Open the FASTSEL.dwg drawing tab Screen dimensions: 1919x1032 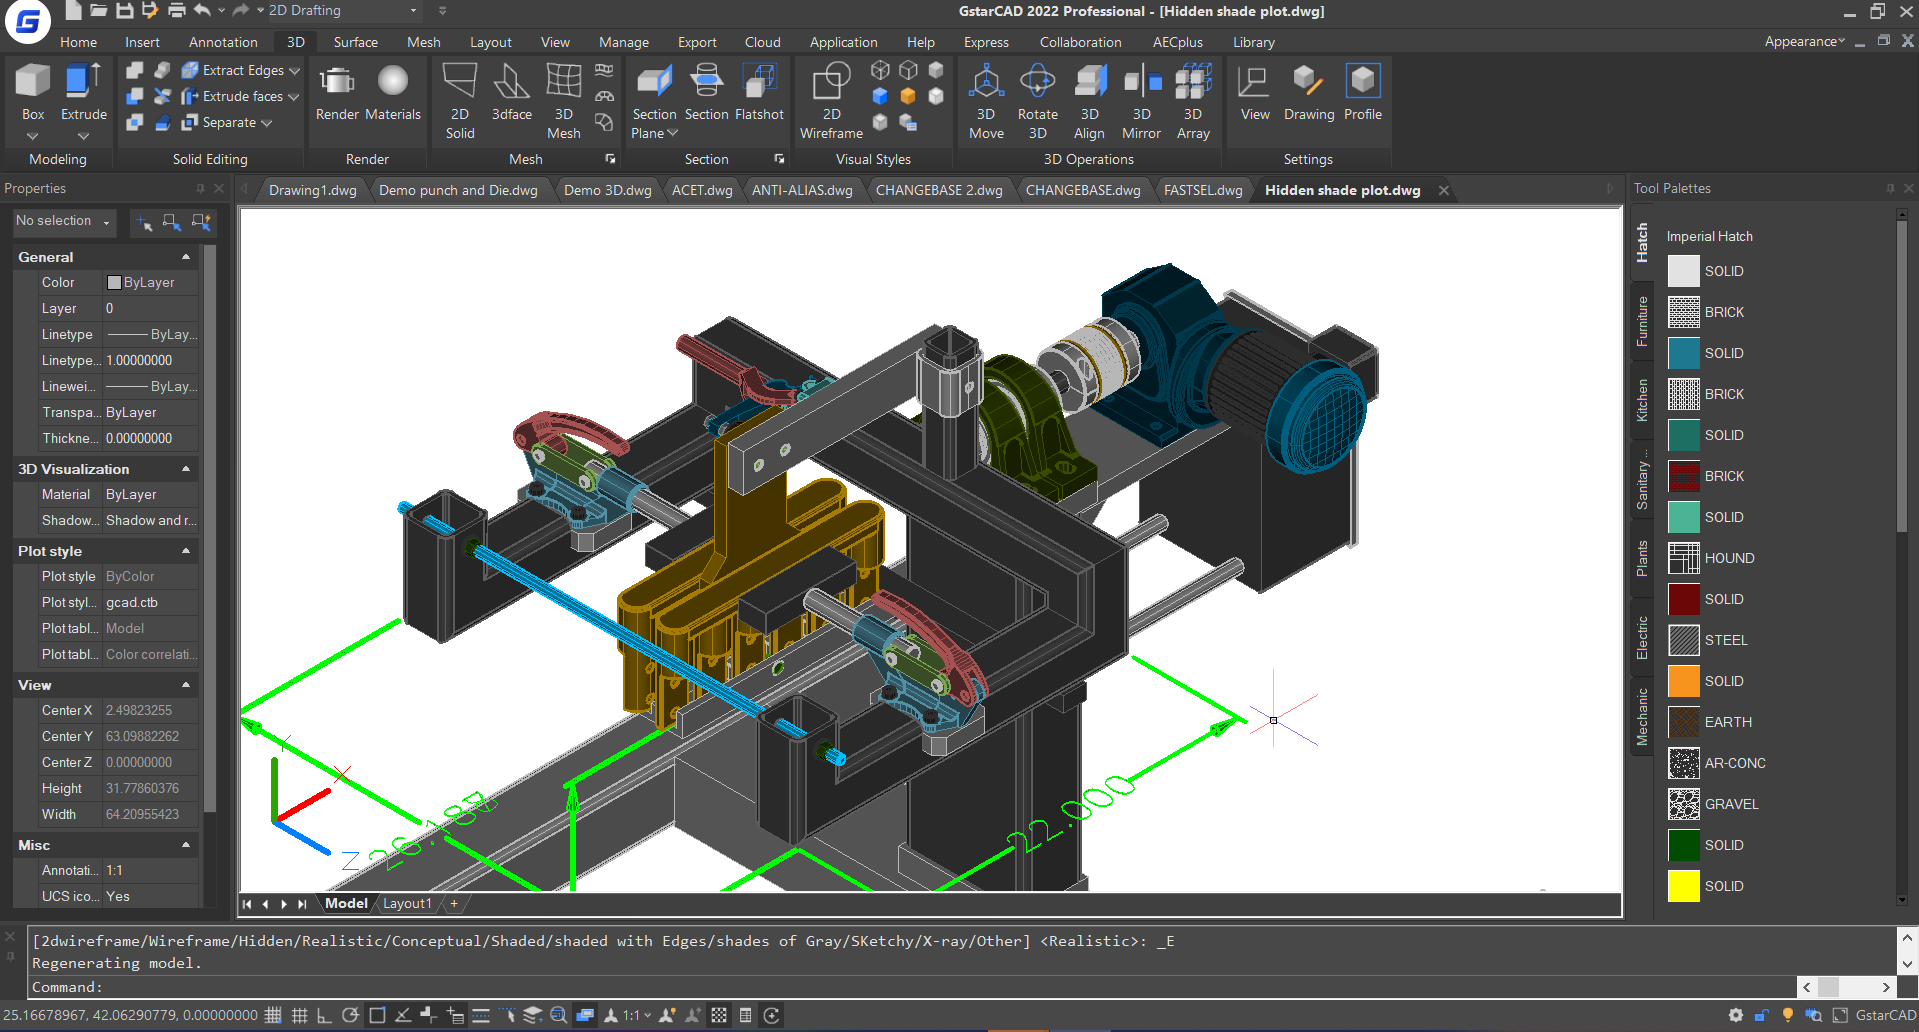(x=1203, y=190)
